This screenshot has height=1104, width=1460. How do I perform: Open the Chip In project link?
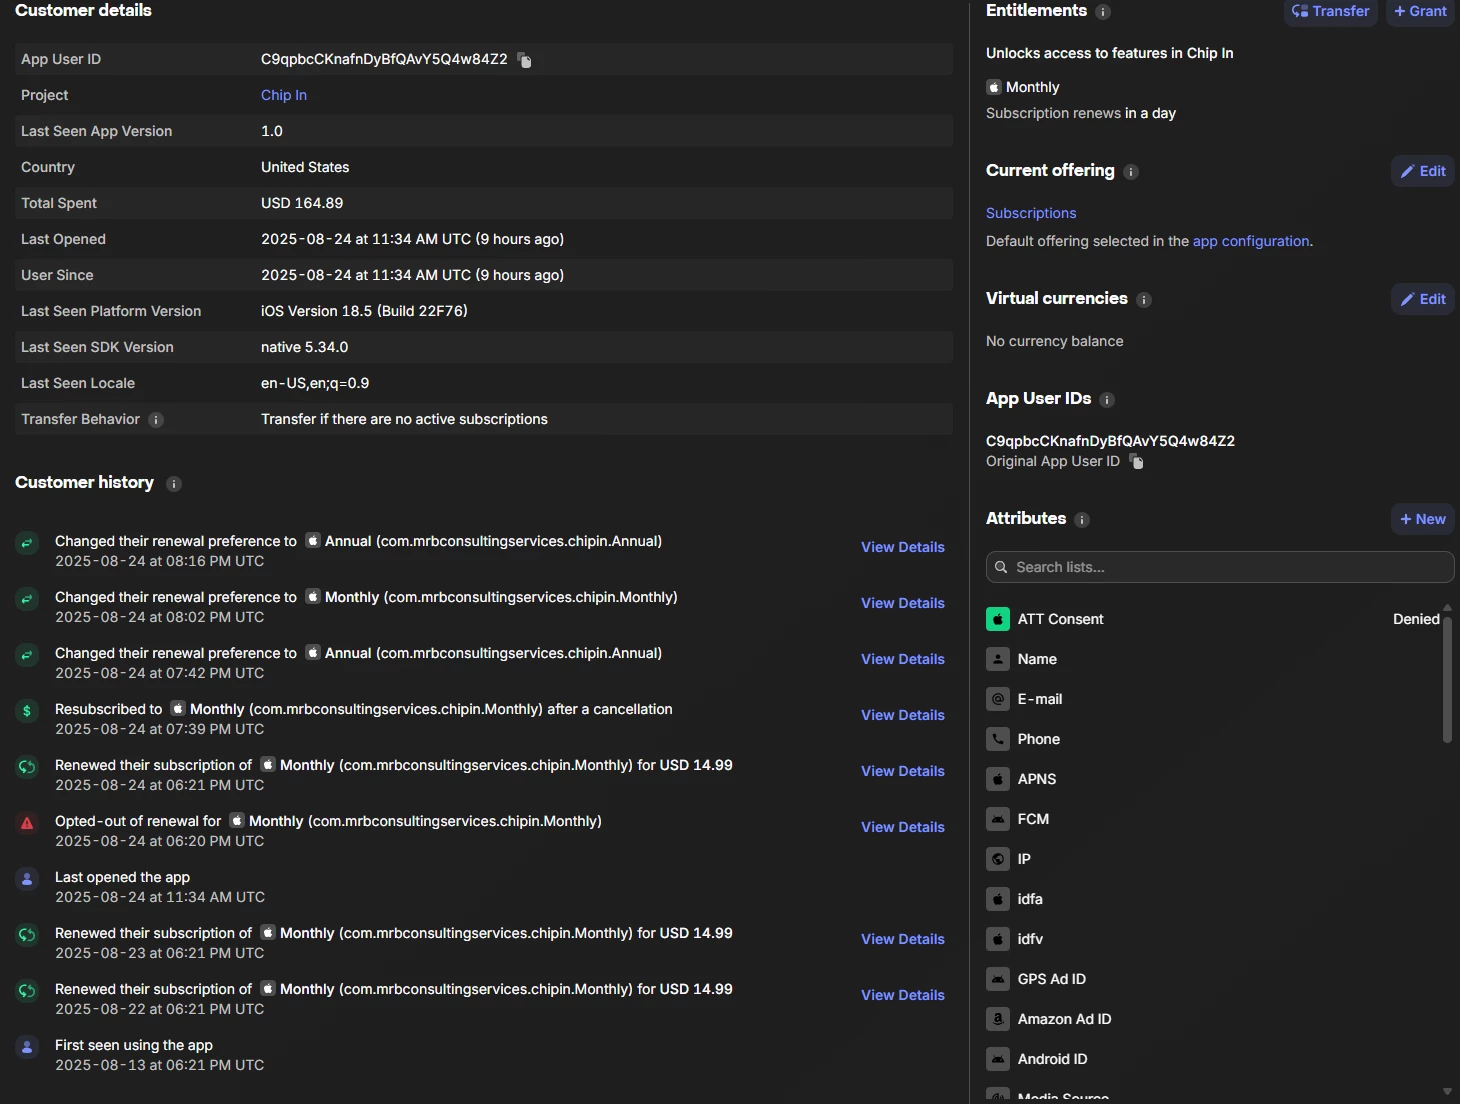pyautogui.click(x=284, y=95)
